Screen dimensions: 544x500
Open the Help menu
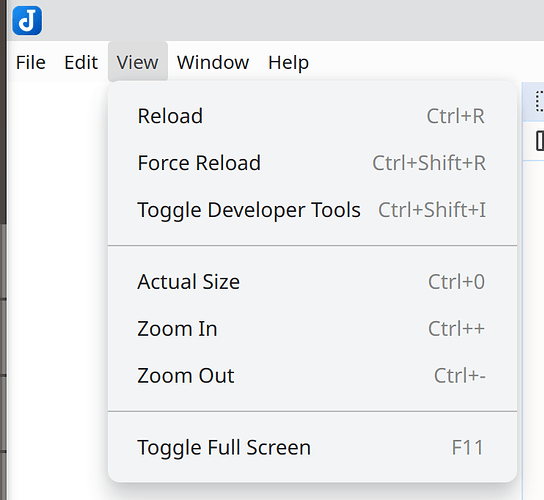(288, 62)
